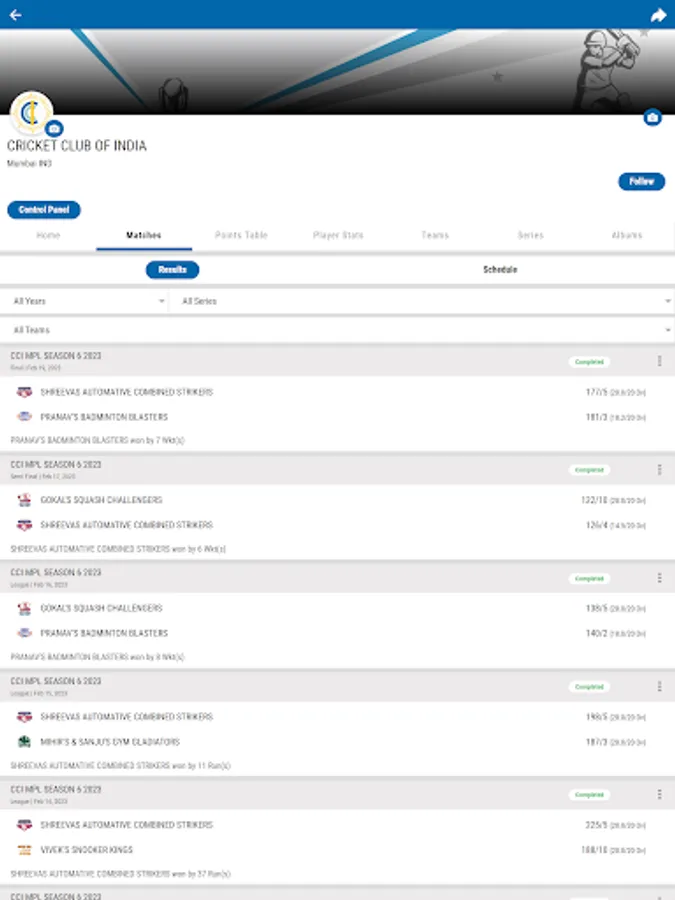The image size is (675, 900).
Task: Open result 'Shreevas won by 6 Wkt(s)'
Action: (118, 549)
